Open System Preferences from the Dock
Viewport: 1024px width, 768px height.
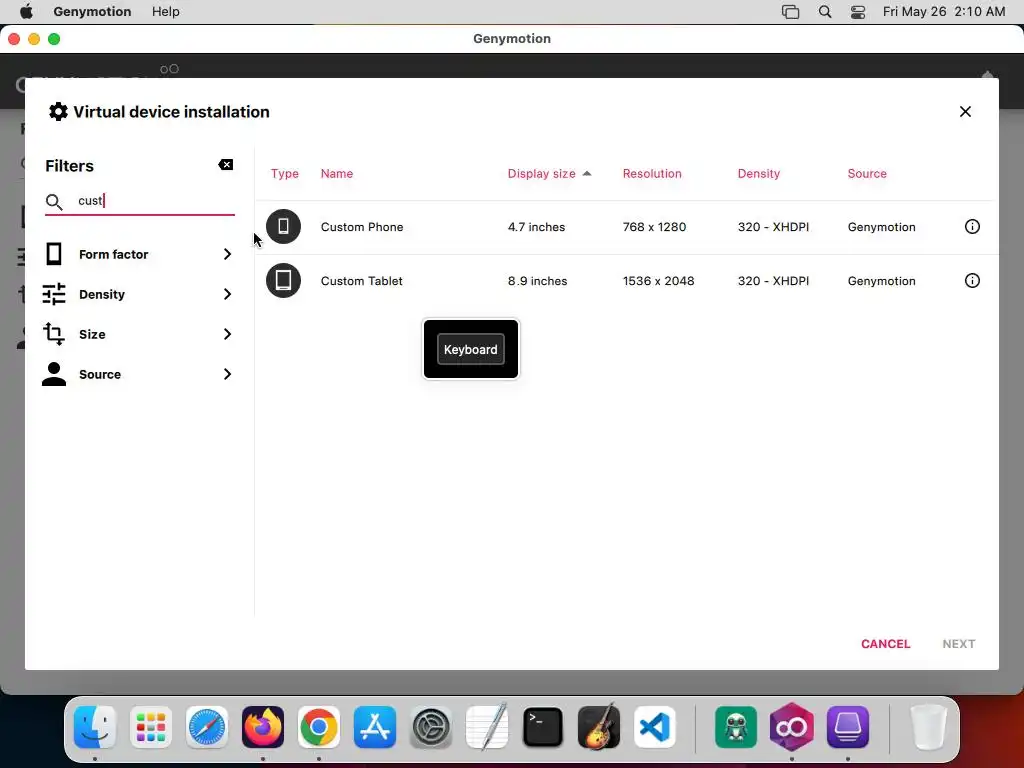[431, 727]
